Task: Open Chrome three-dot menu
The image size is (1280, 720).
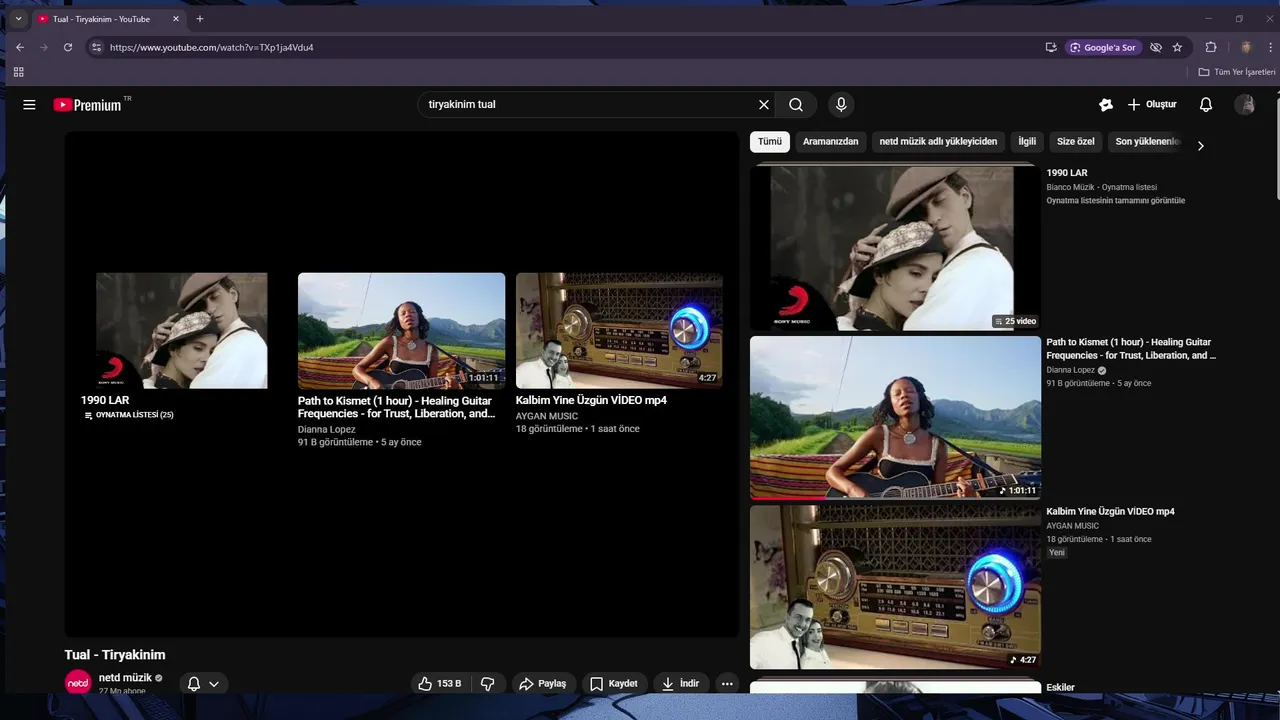Action: (1269, 47)
